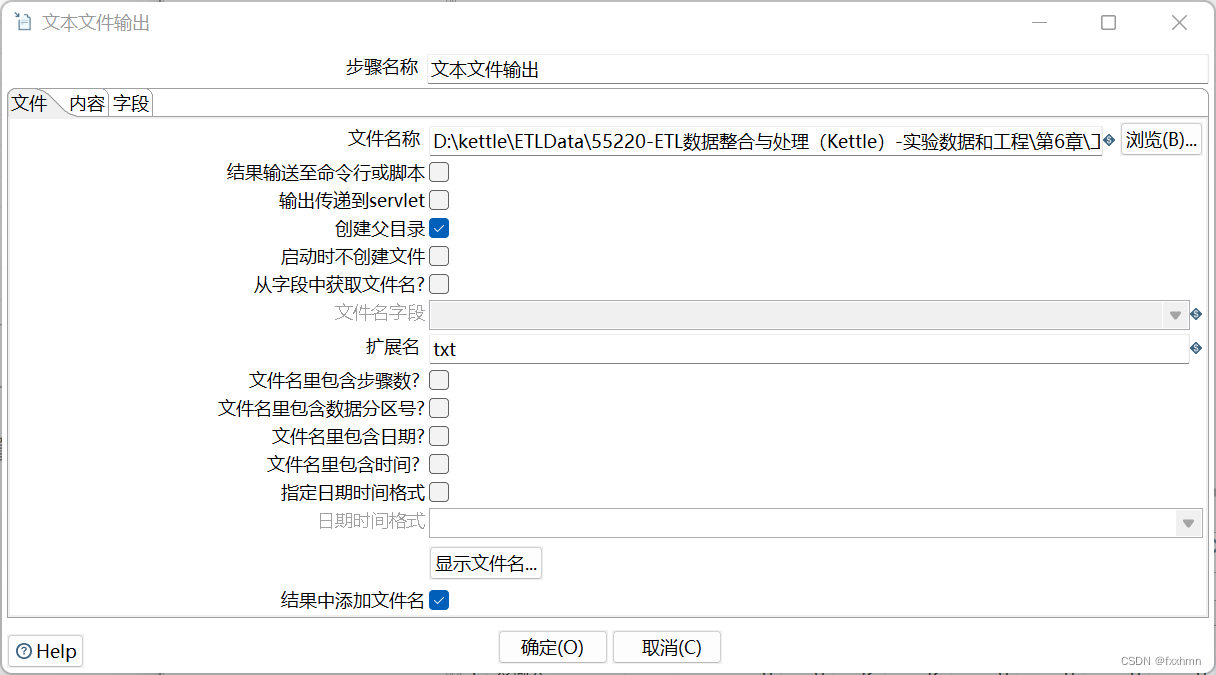Enable 结果输送至命令行或脚本 option

tap(439, 171)
